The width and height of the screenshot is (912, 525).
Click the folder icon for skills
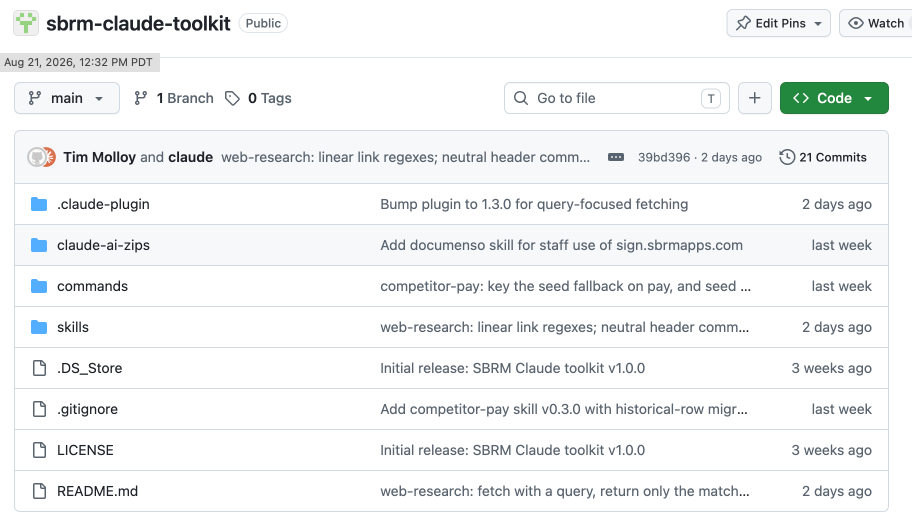pos(39,327)
